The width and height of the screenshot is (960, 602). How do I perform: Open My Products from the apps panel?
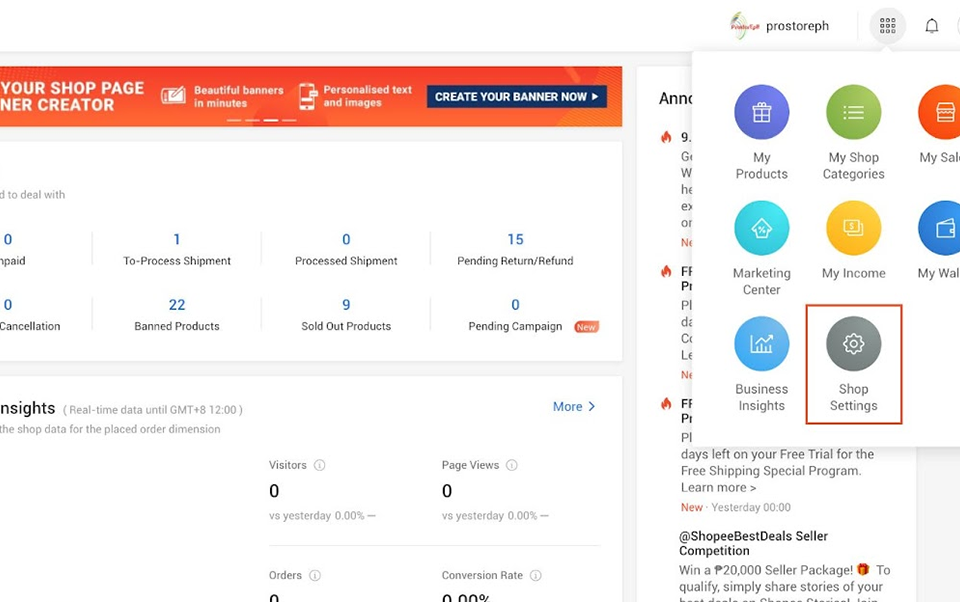click(762, 132)
